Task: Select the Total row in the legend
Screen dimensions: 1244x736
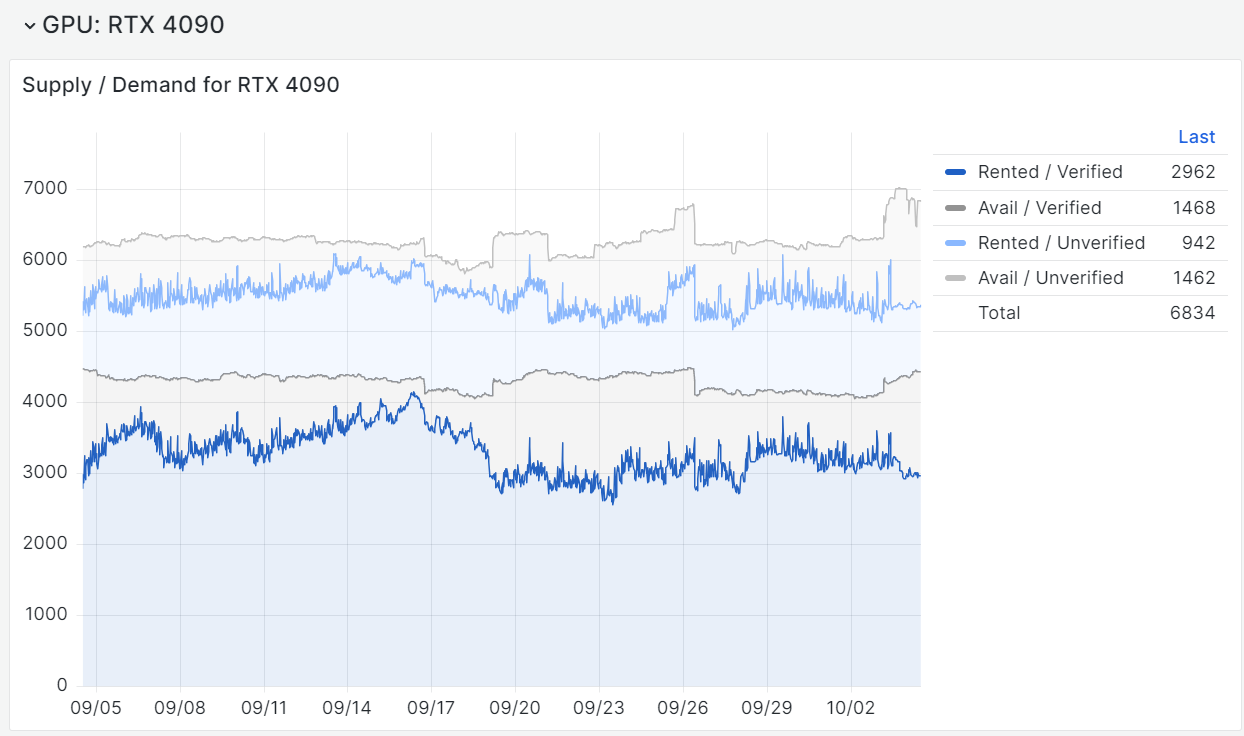Action: click(1080, 313)
